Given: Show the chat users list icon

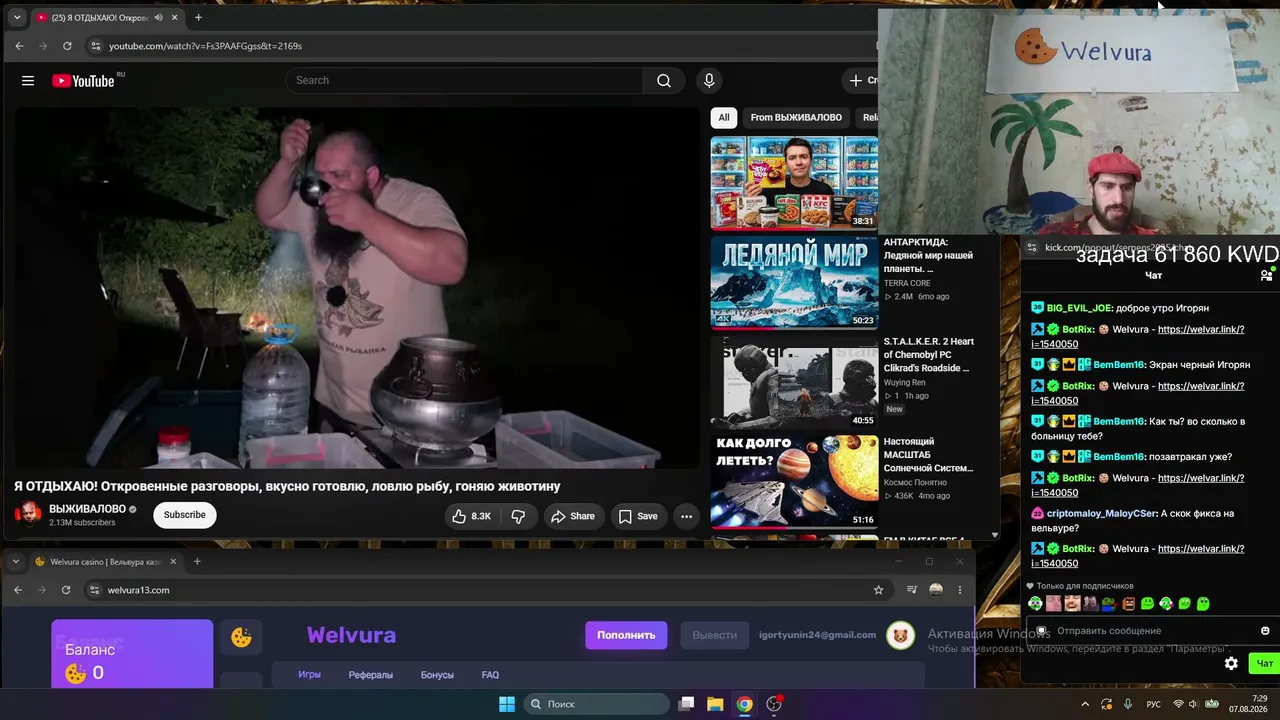Looking at the screenshot, I should [x=1266, y=275].
